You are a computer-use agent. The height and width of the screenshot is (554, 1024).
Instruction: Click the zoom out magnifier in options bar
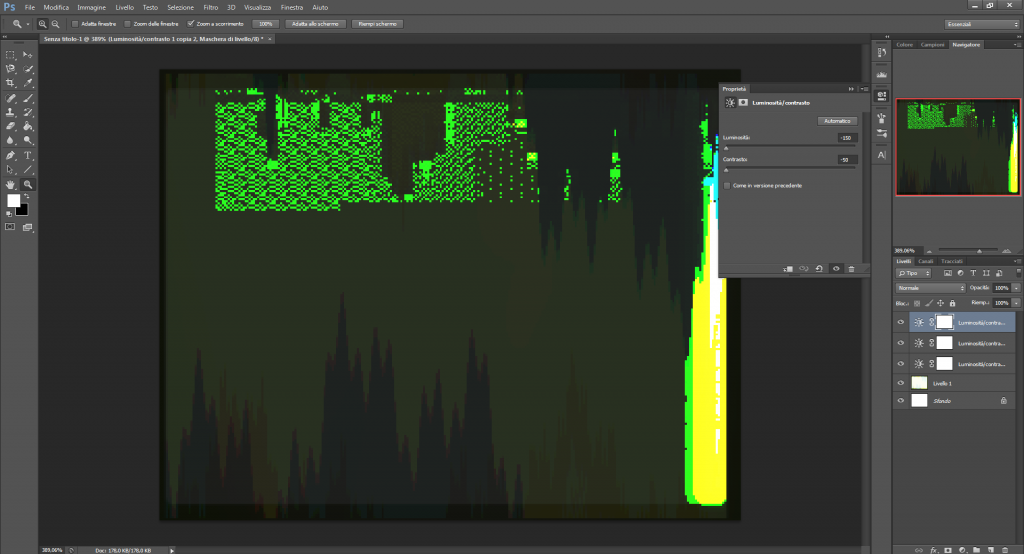click(55, 22)
